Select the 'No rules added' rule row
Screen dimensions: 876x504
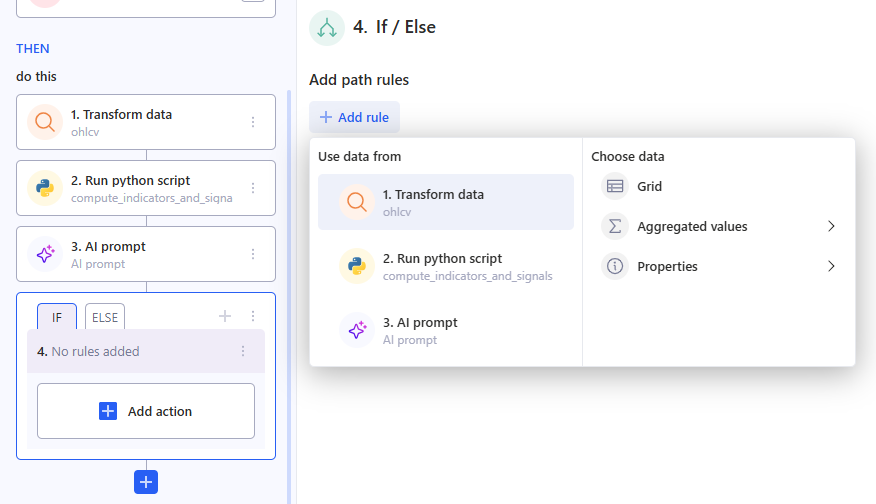[130, 352]
